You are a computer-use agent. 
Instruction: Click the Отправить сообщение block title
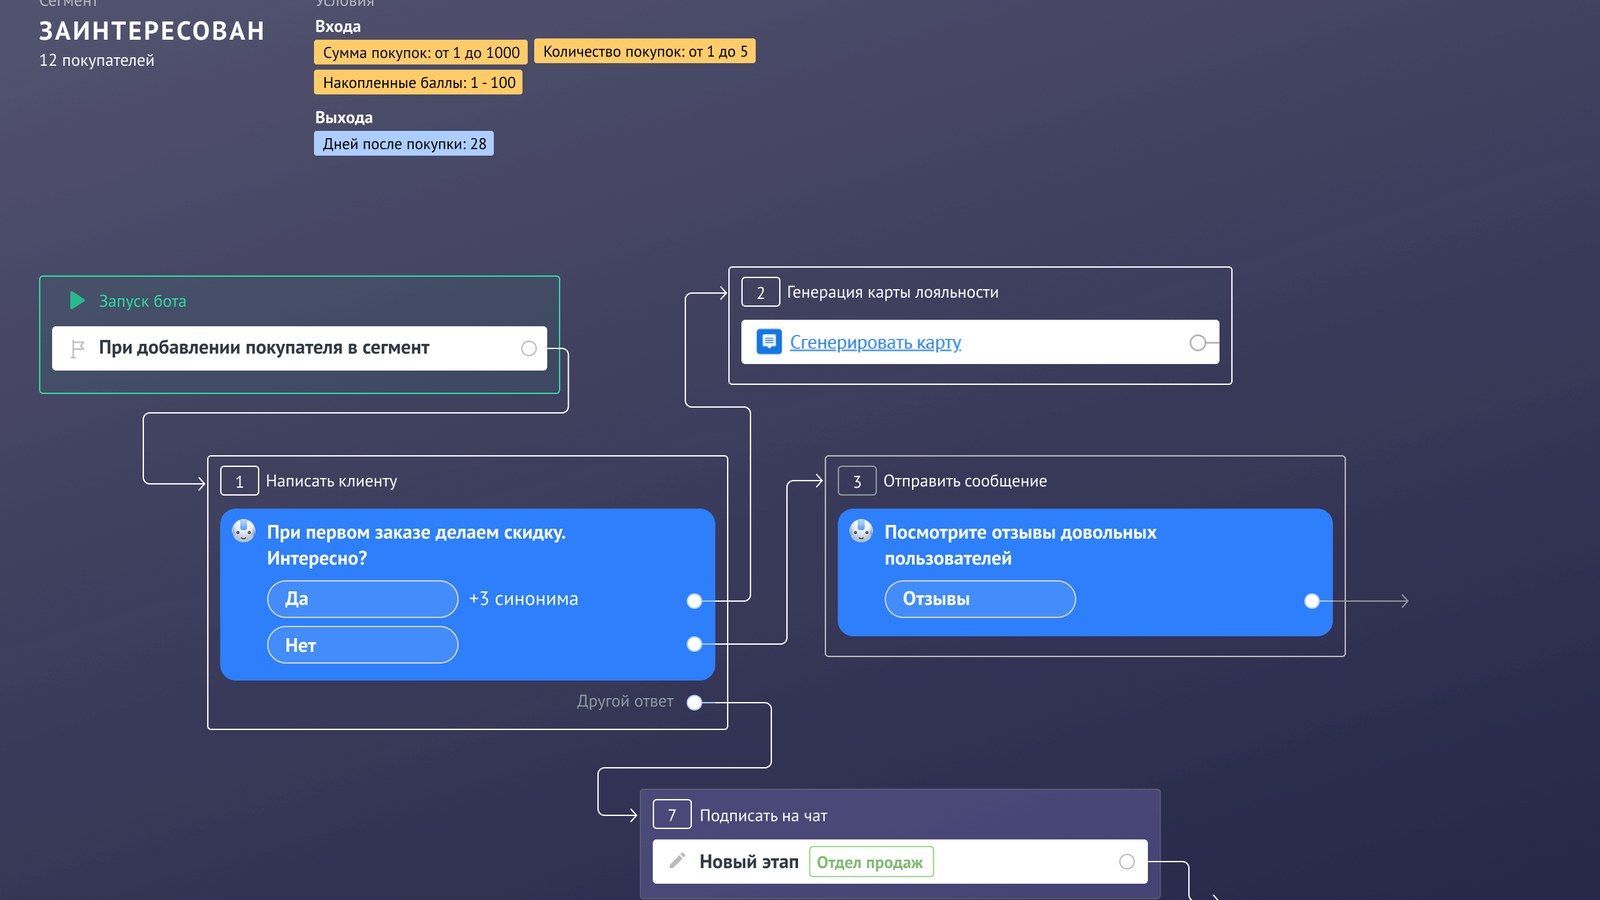[x=965, y=481]
